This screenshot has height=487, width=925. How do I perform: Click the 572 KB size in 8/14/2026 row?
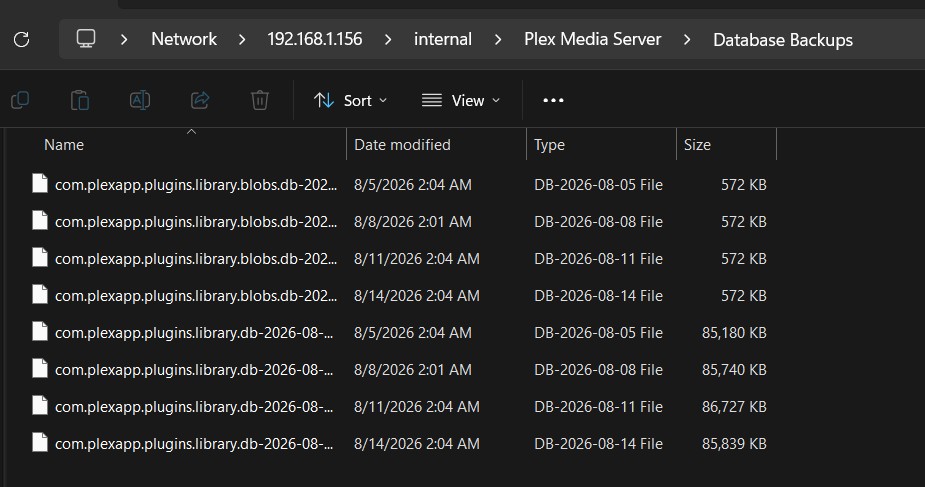click(x=743, y=296)
